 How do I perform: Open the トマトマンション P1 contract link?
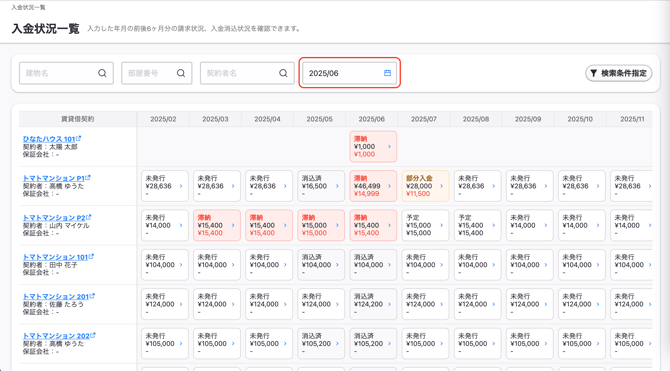(x=53, y=178)
